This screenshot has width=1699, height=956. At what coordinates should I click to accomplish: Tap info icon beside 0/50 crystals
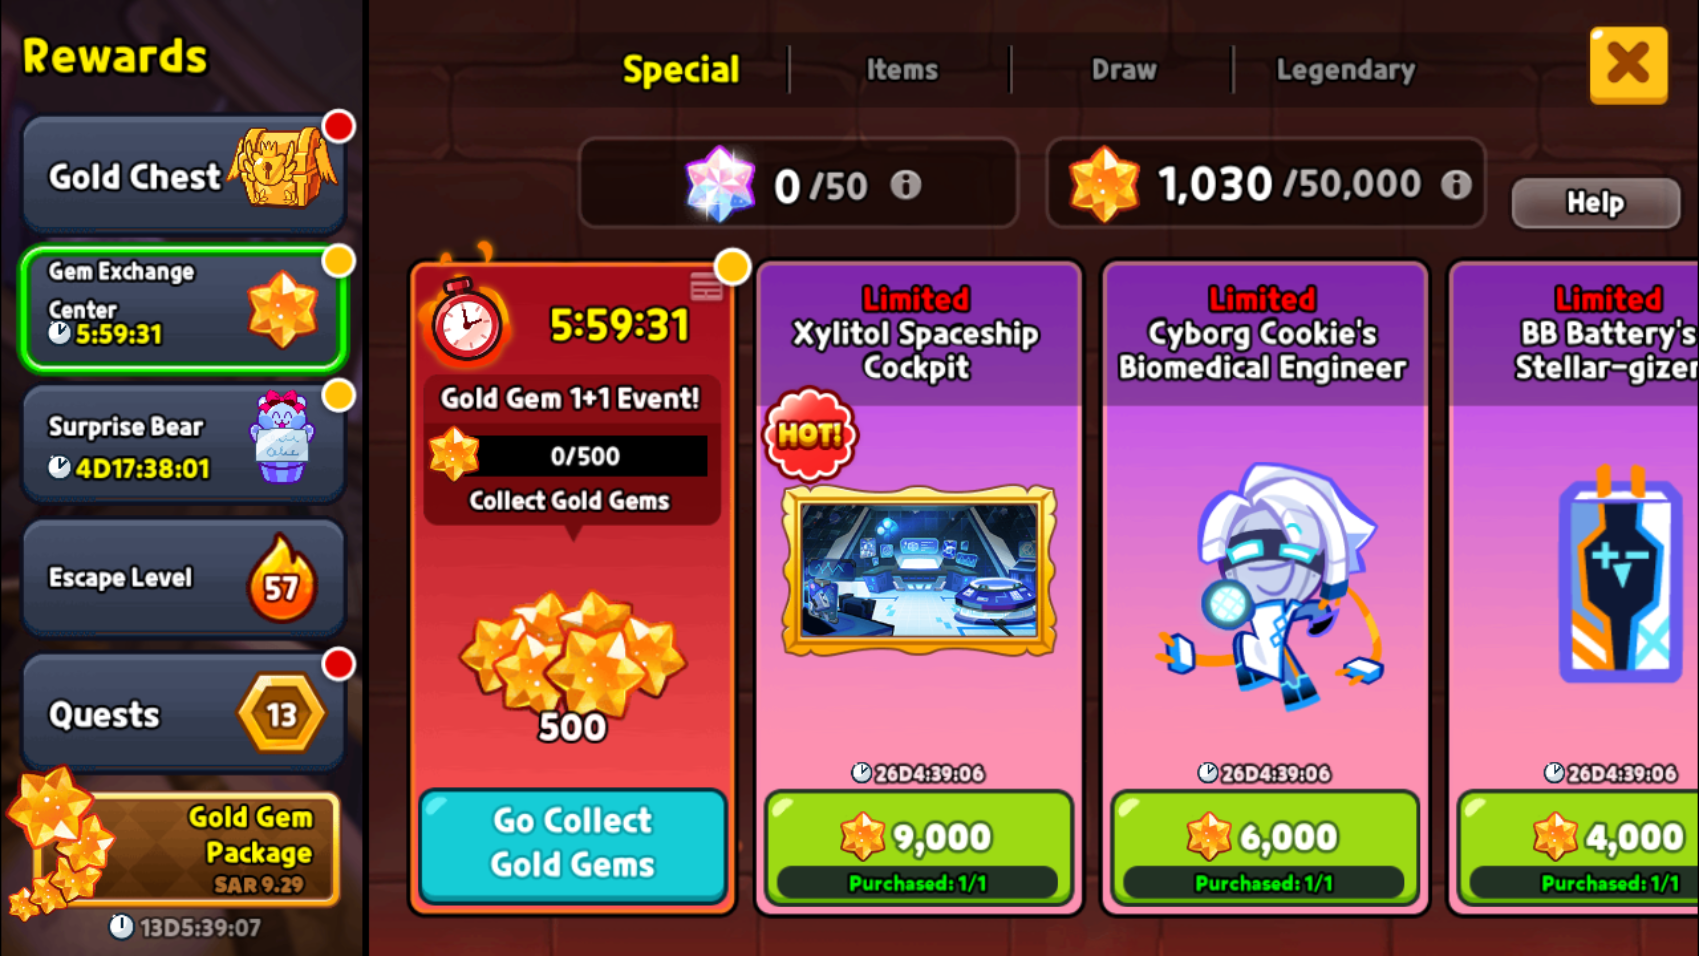(906, 185)
